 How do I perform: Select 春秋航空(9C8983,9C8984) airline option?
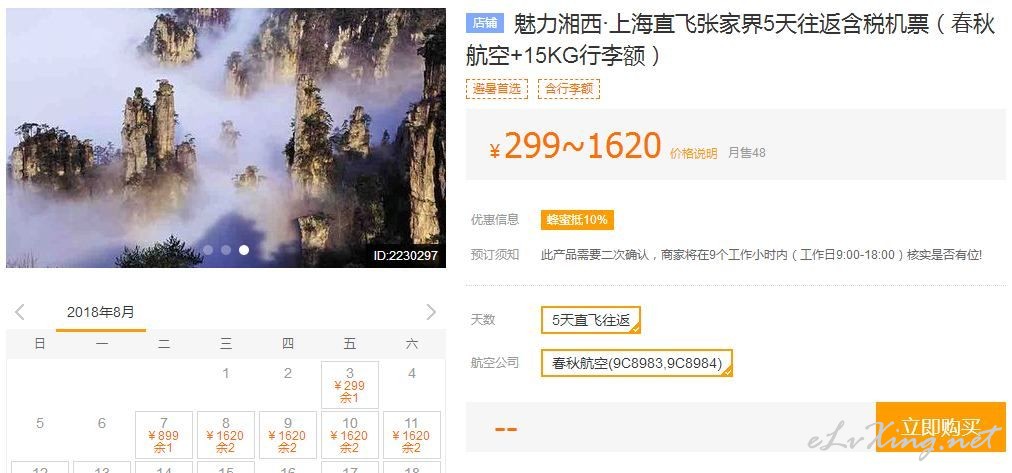[x=637, y=363]
